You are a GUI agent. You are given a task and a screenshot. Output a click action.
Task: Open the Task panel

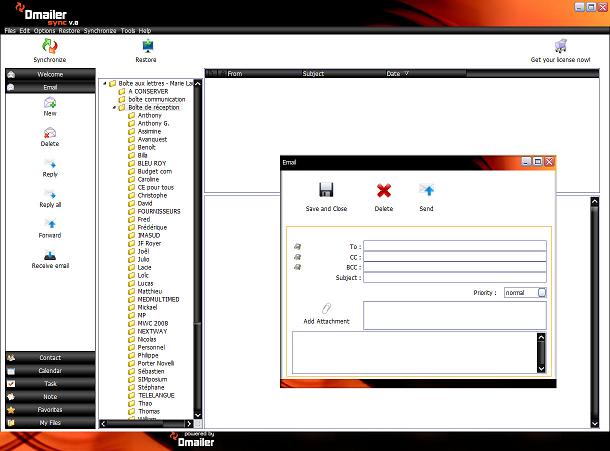click(50, 384)
